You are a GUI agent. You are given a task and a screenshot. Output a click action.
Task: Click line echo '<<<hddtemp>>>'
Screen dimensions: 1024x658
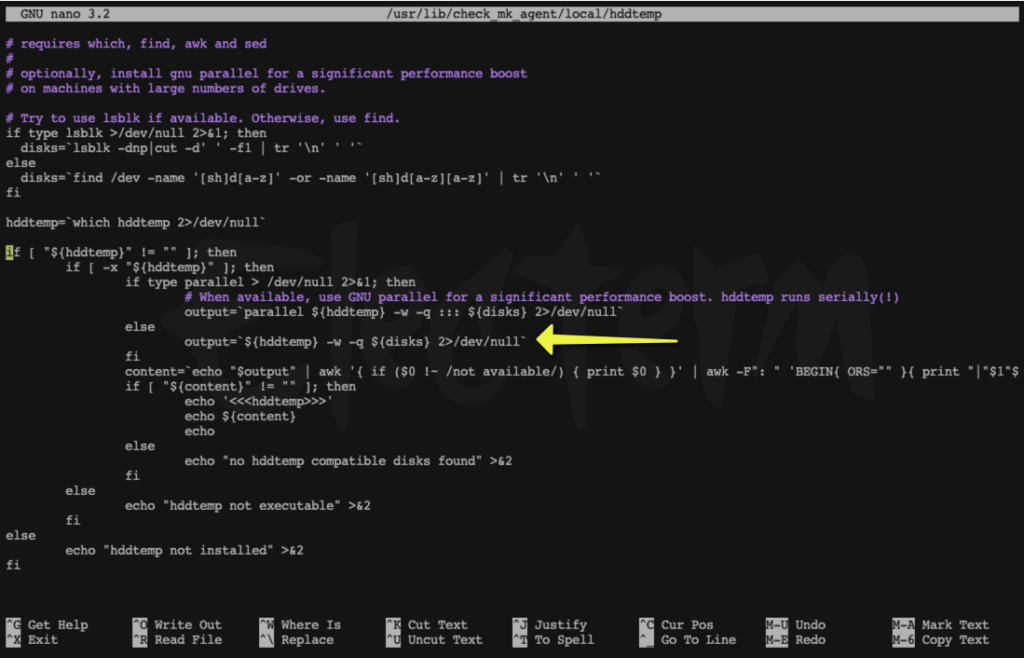pyautogui.click(x=259, y=401)
